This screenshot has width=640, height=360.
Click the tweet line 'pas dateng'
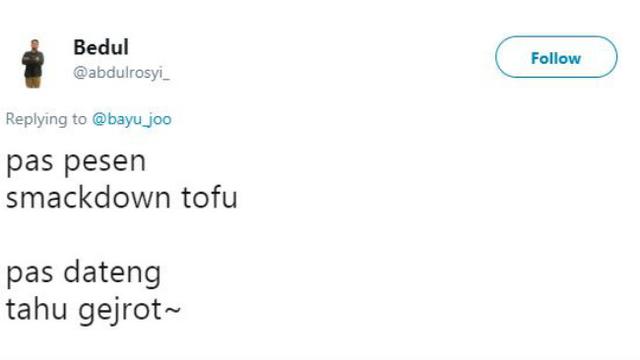83,273
